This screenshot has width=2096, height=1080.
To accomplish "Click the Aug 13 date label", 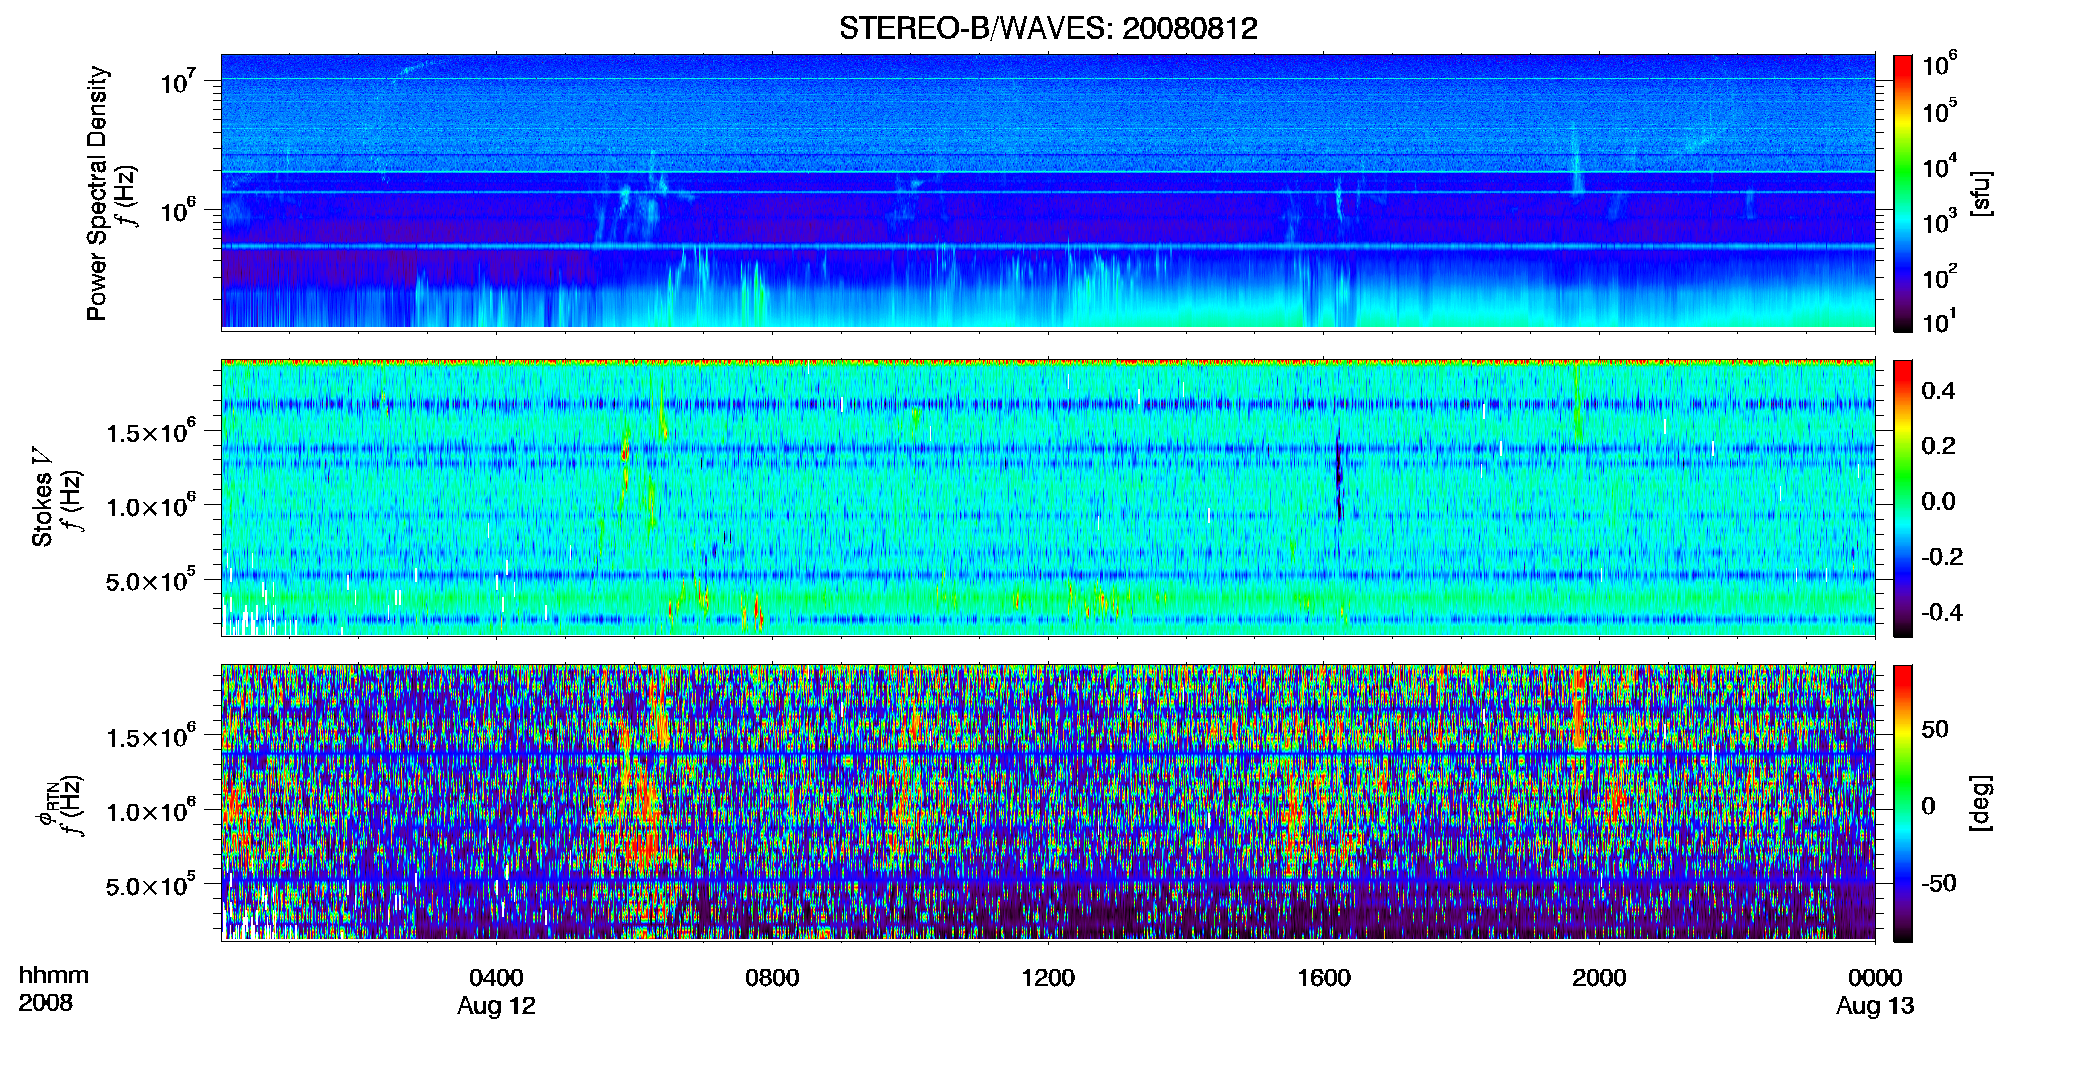I will point(1875,1006).
